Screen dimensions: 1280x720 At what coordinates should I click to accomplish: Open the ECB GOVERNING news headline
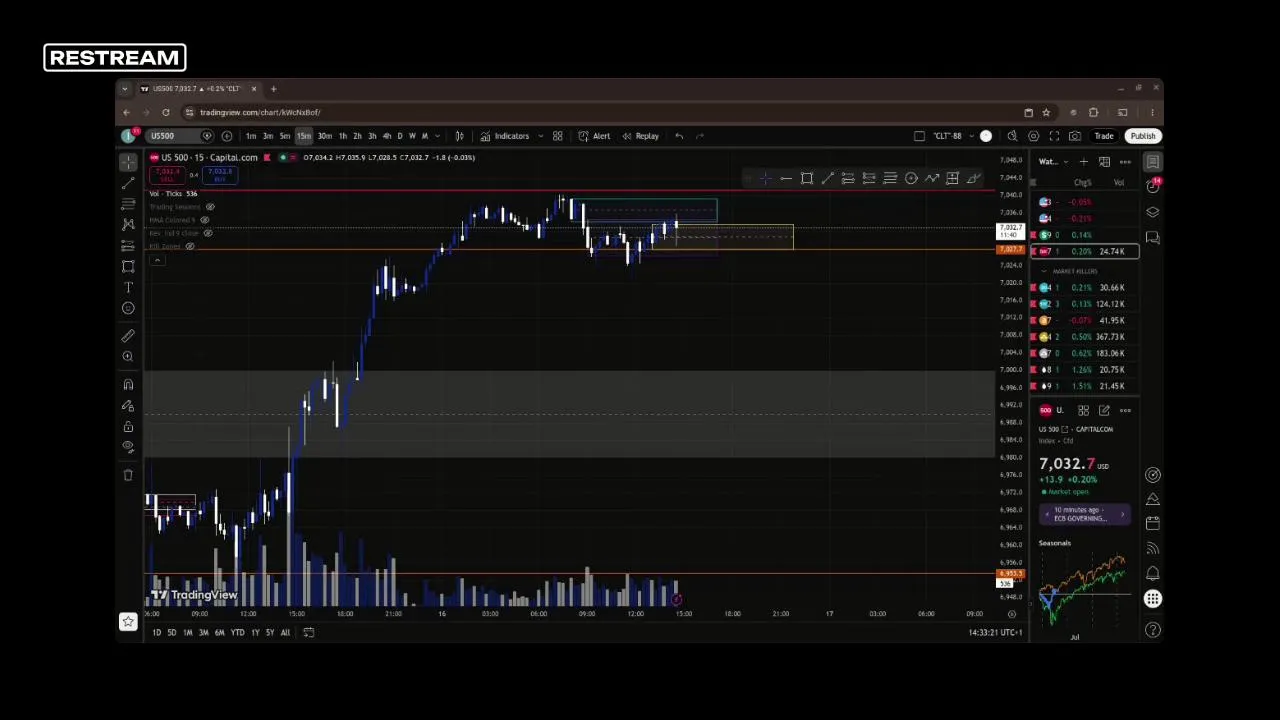point(1085,514)
